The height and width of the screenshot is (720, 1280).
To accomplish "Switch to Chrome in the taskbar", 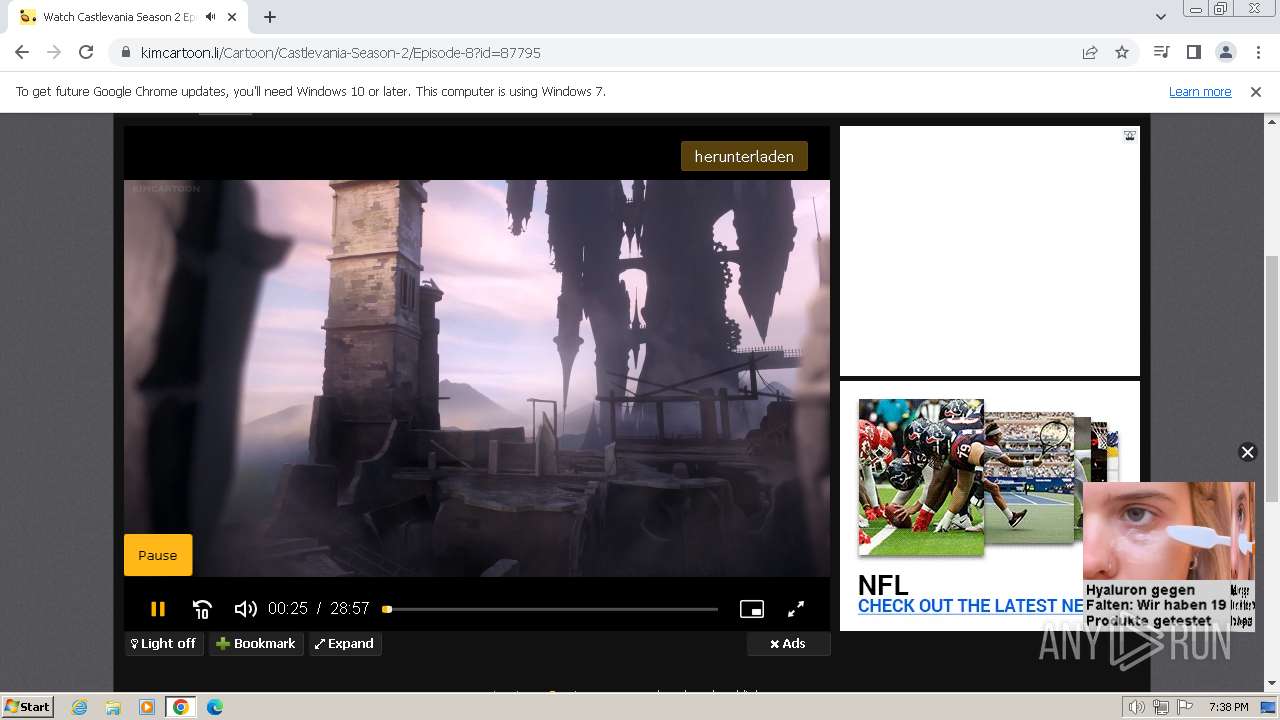I will click(x=181, y=707).
